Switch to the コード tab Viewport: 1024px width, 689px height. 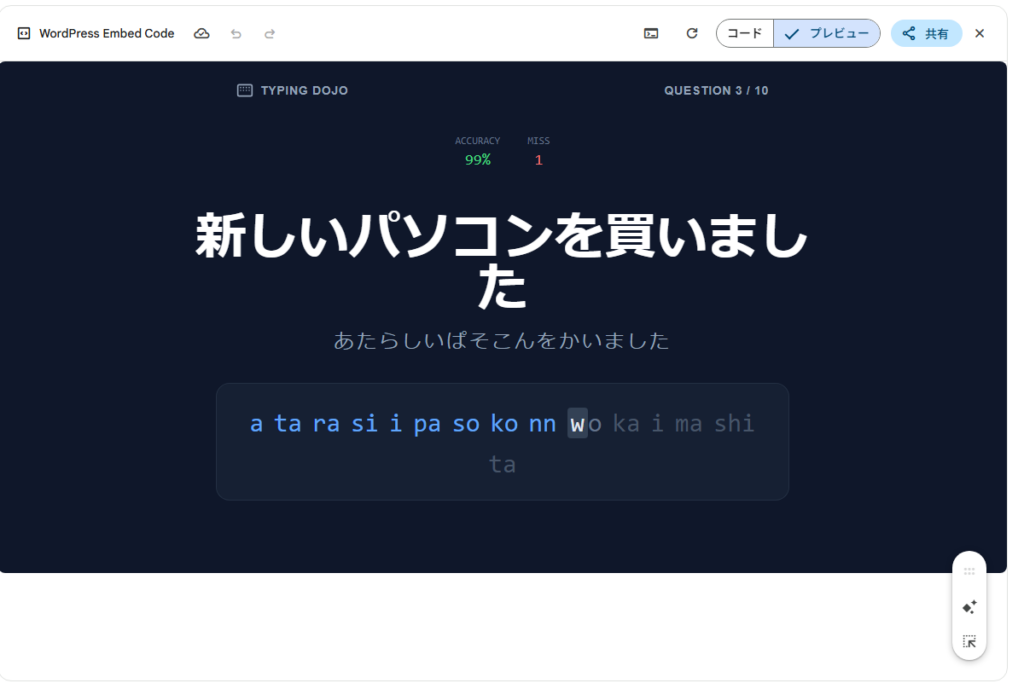(x=744, y=34)
